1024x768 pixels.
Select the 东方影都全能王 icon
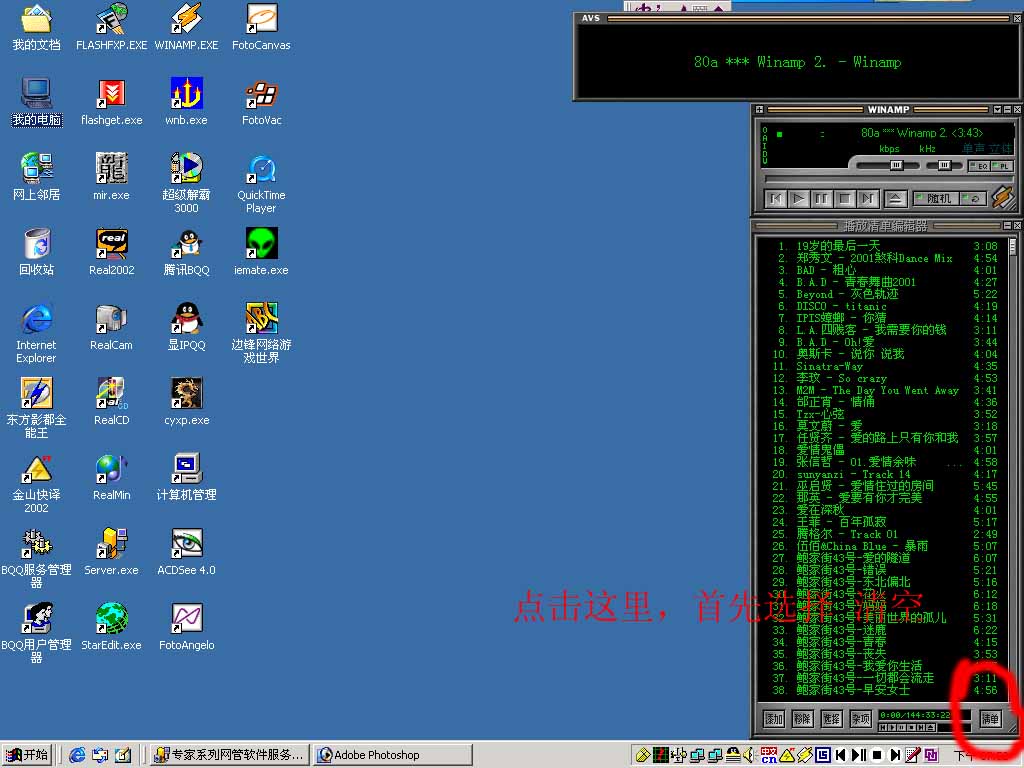(37, 408)
